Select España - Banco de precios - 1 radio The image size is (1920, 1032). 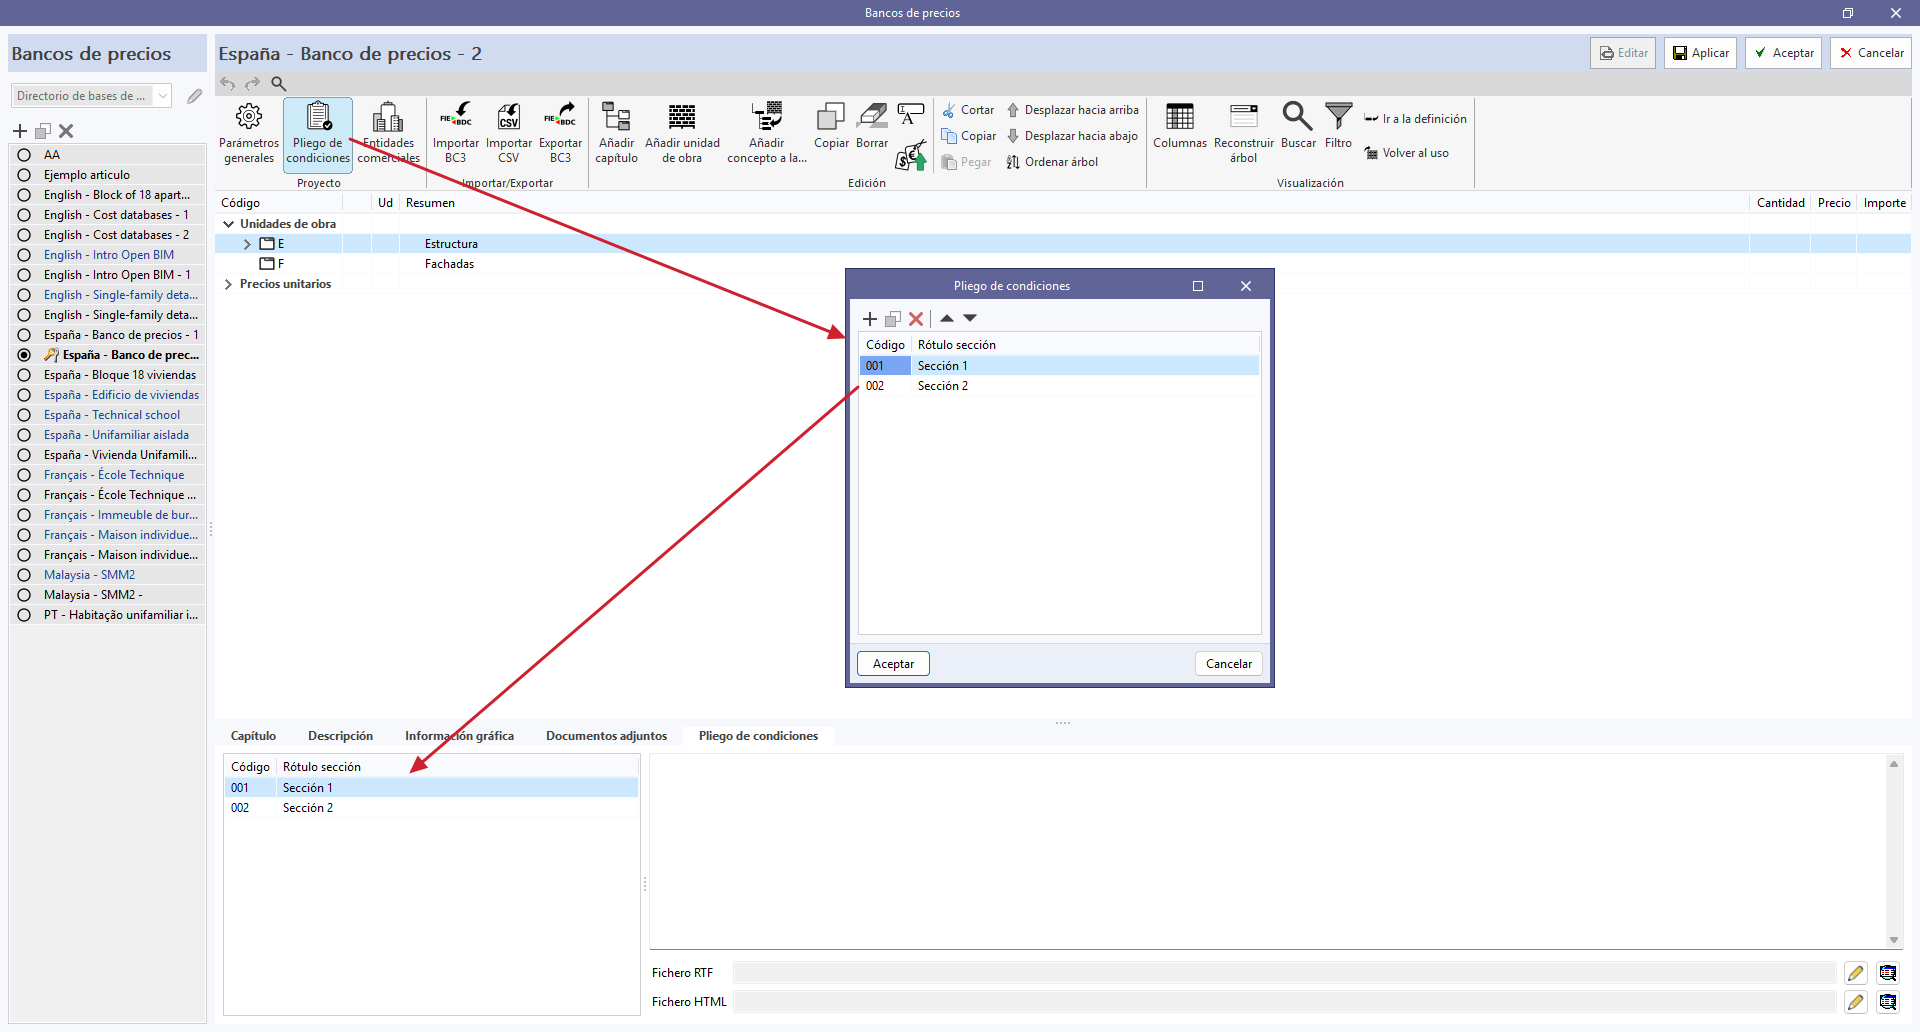[24, 335]
